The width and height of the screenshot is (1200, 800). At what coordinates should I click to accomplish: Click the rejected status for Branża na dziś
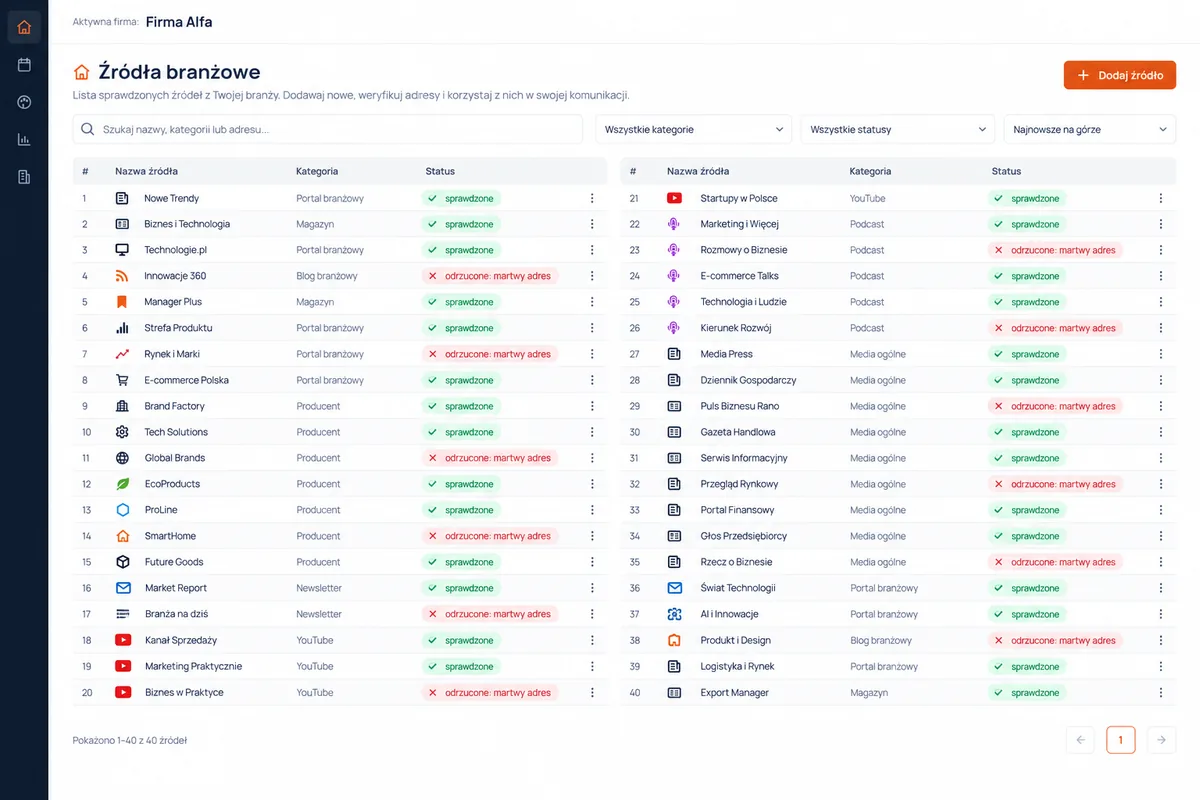click(x=489, y=614)
